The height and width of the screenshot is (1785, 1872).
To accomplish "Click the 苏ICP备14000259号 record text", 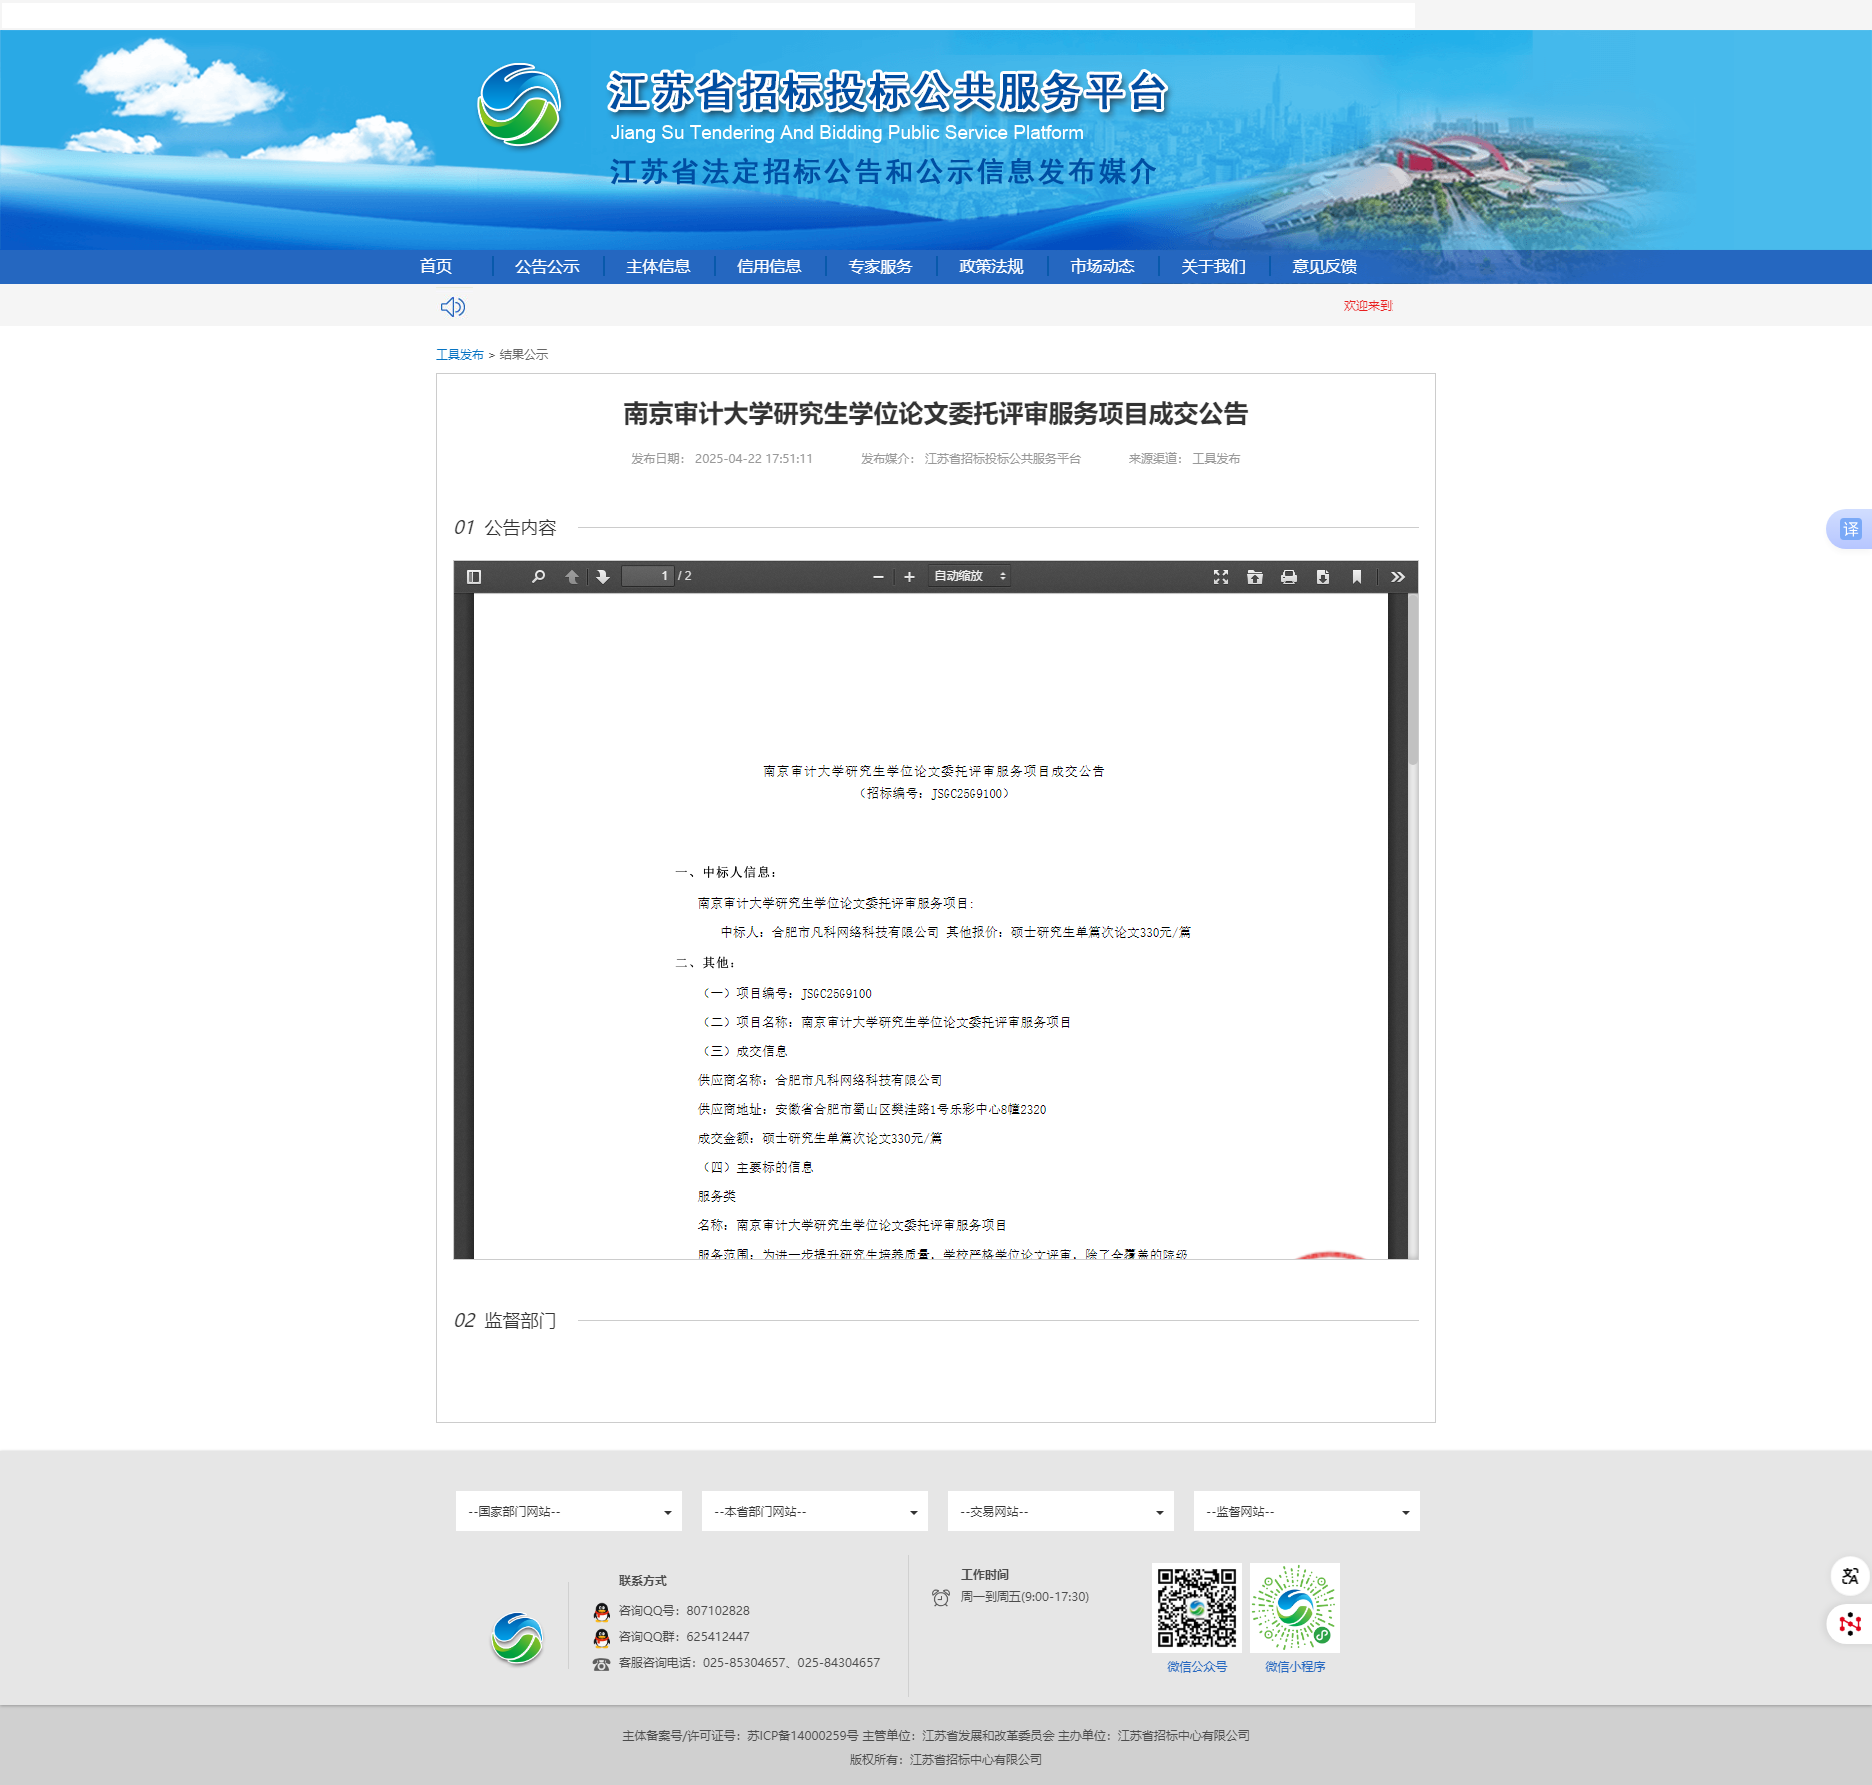I will pyautogui.click(x=803, y=1736).
